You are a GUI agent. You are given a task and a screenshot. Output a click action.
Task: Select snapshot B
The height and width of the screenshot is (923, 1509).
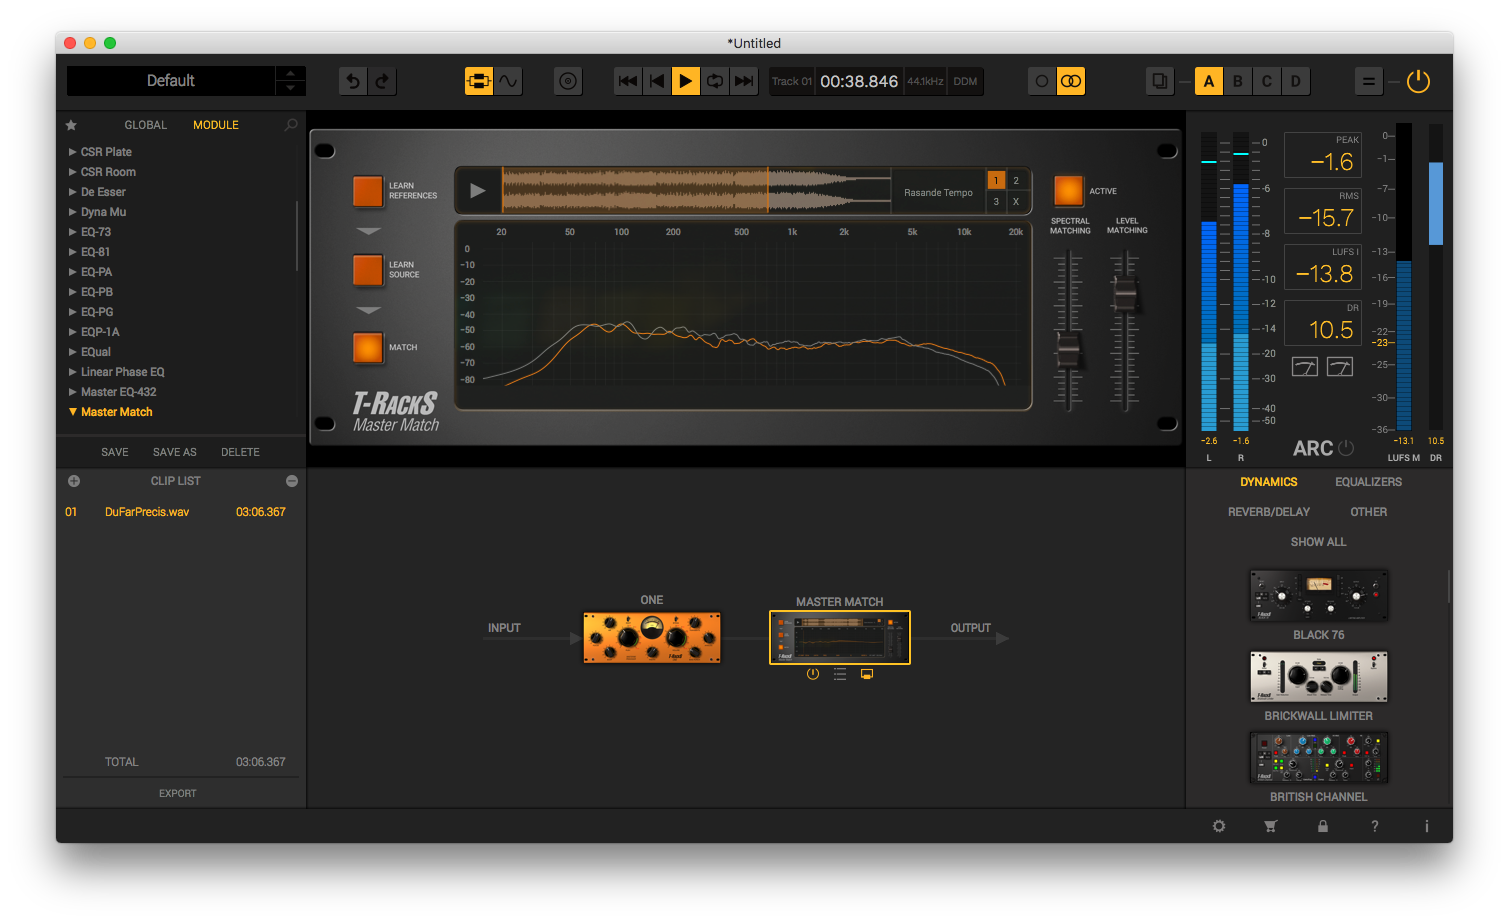click(1238, 81)
